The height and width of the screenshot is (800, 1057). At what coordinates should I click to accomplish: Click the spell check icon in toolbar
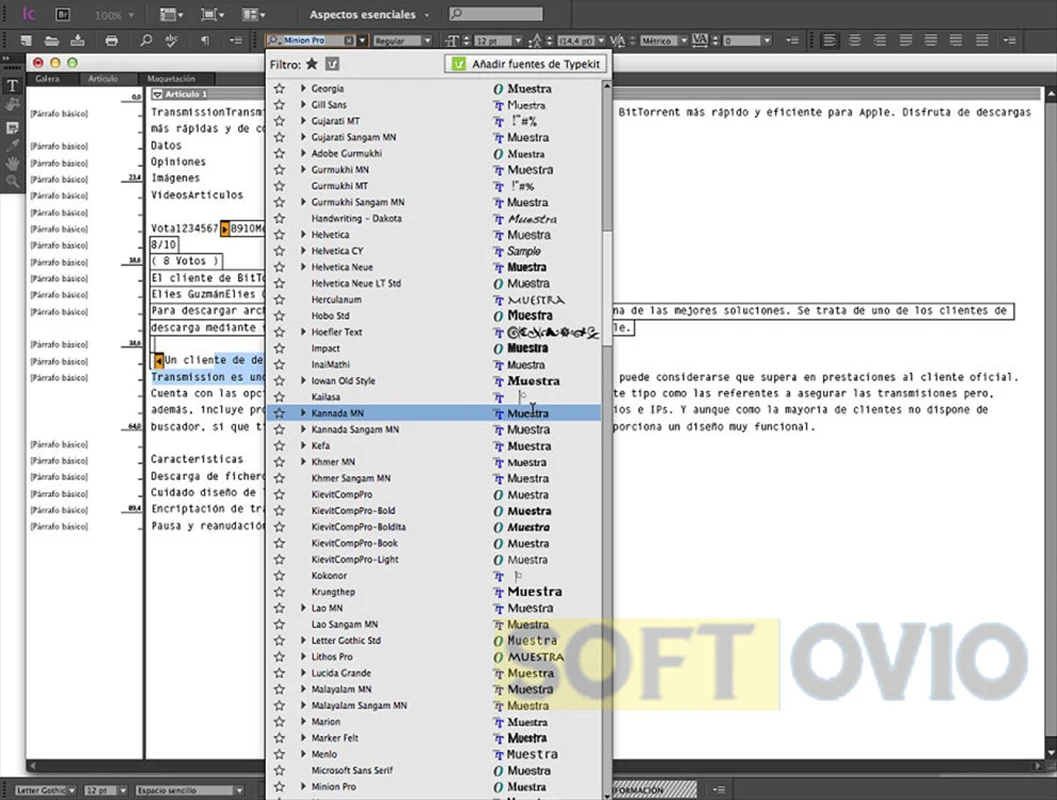171,41
